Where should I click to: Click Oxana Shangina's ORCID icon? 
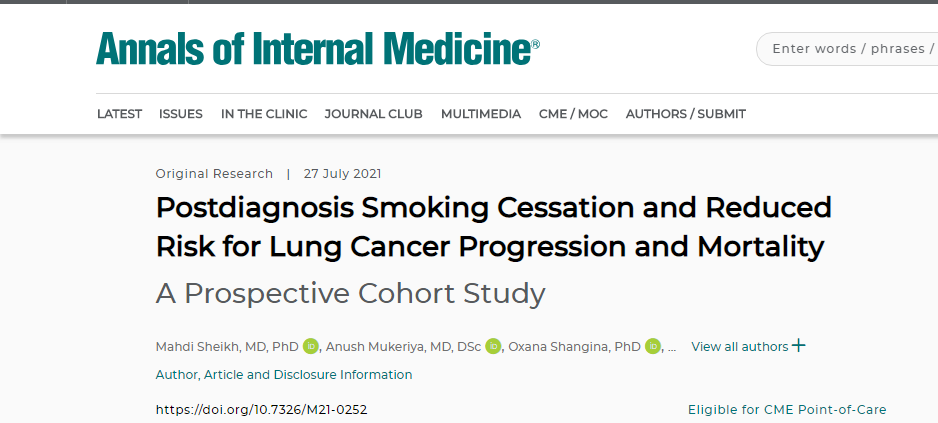653,347
